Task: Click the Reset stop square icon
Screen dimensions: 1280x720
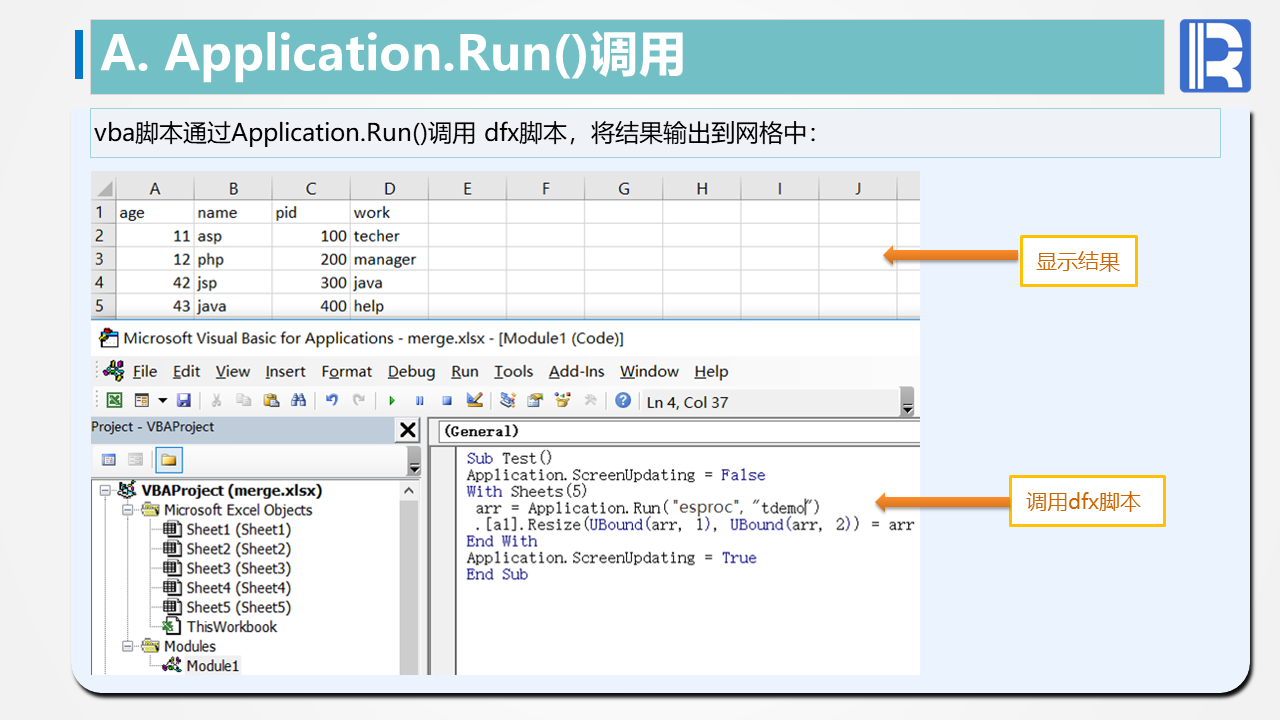Action: click(447, 401)
